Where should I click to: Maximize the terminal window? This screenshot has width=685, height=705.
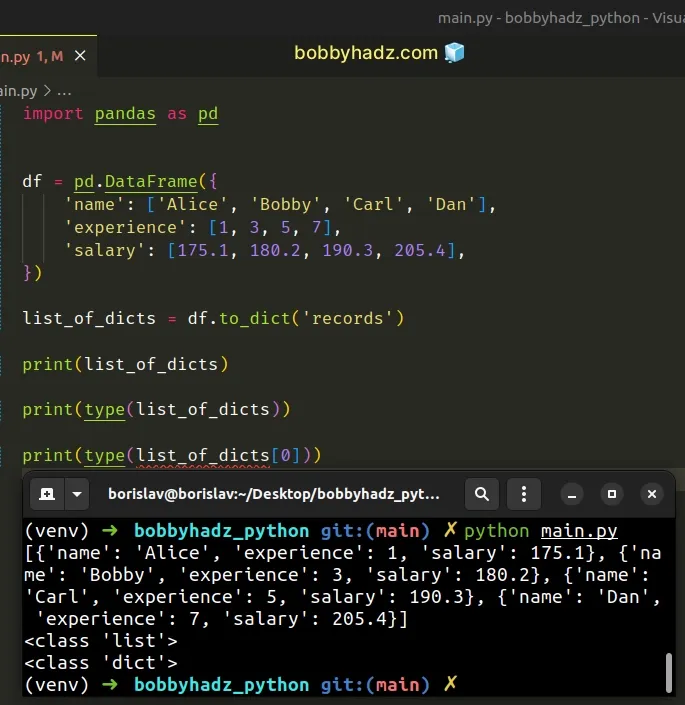612,494
